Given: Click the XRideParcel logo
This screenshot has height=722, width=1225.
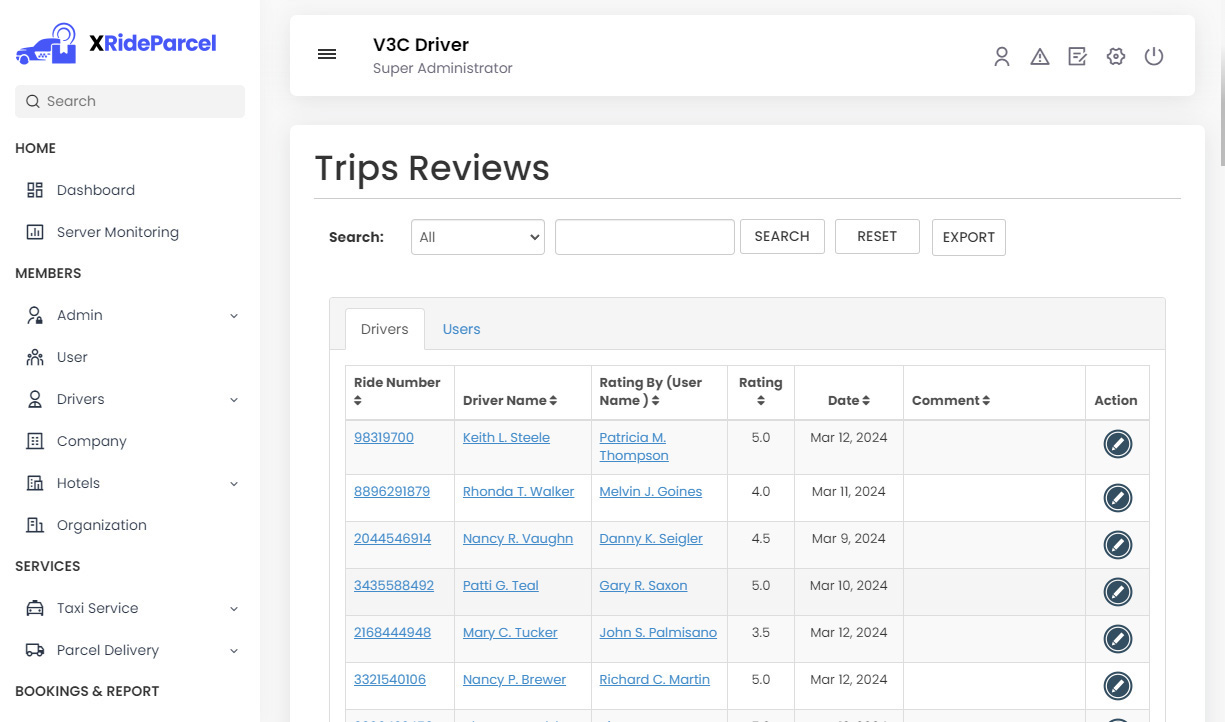Looking at the screenshot, I should (x=116, y=44).
